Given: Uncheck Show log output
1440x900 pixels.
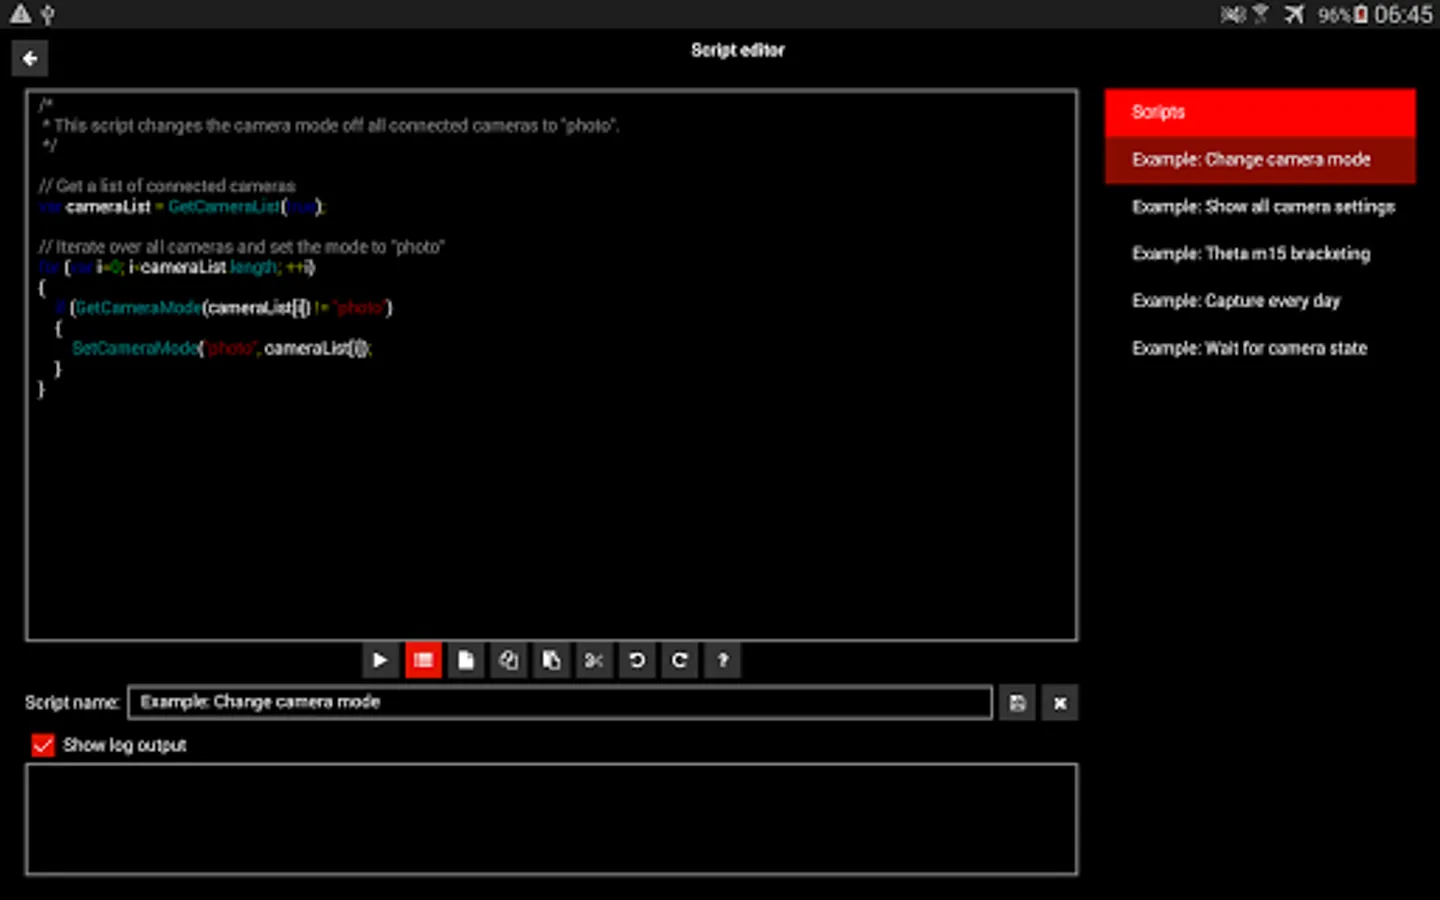Looking at the screenshot, I should click(x=43, y=745).
